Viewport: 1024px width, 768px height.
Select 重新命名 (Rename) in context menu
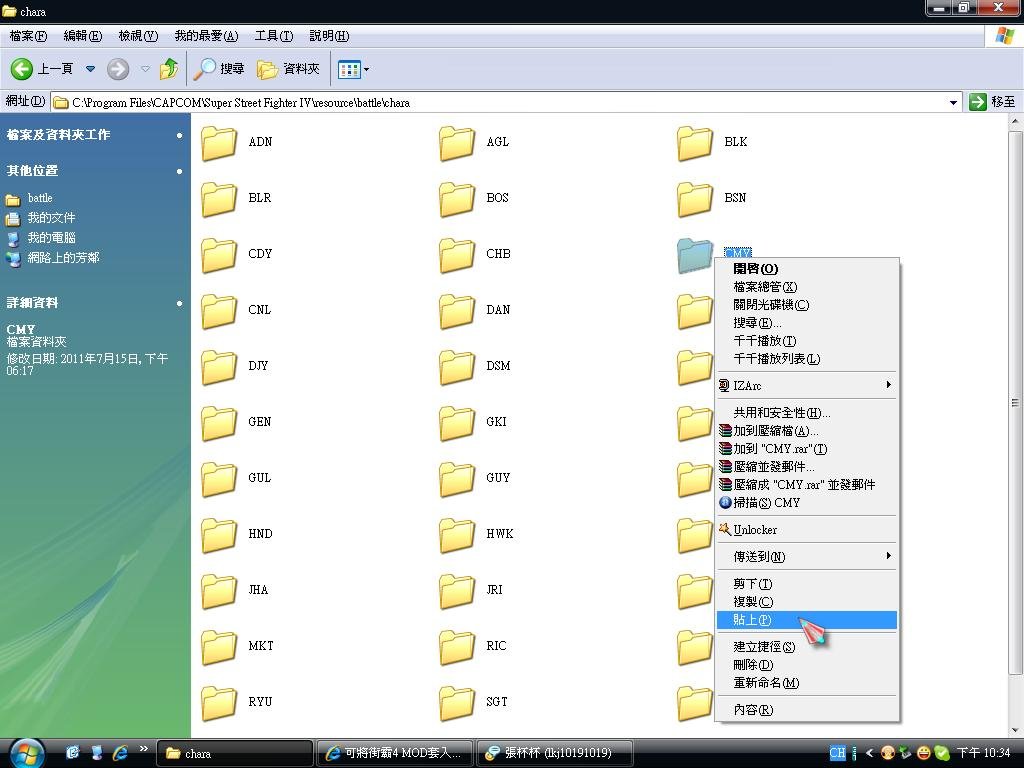click(766, 683)
